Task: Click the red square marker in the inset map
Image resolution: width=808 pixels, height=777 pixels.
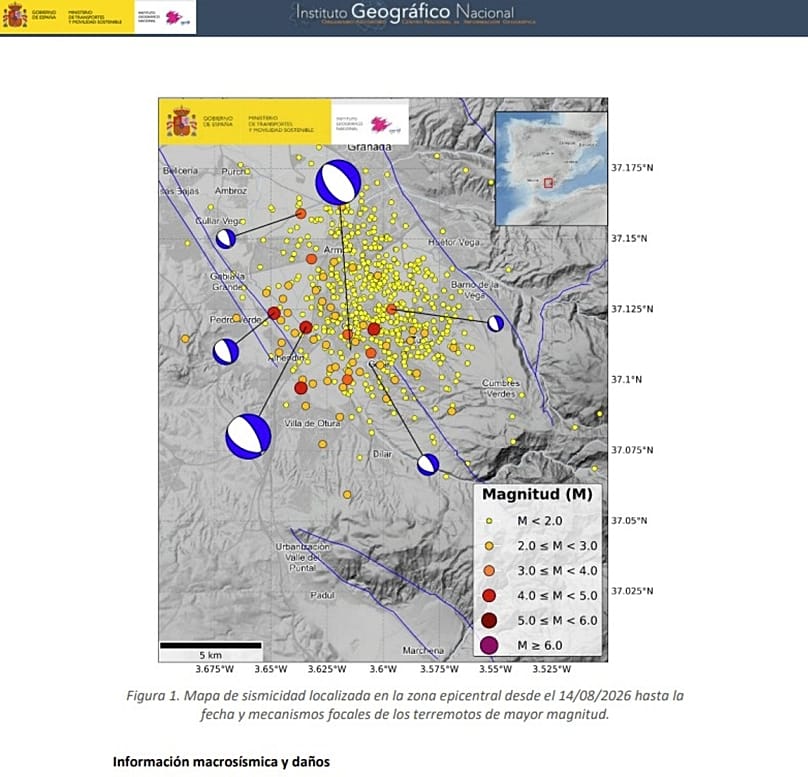Action: [x=548, y=182]
